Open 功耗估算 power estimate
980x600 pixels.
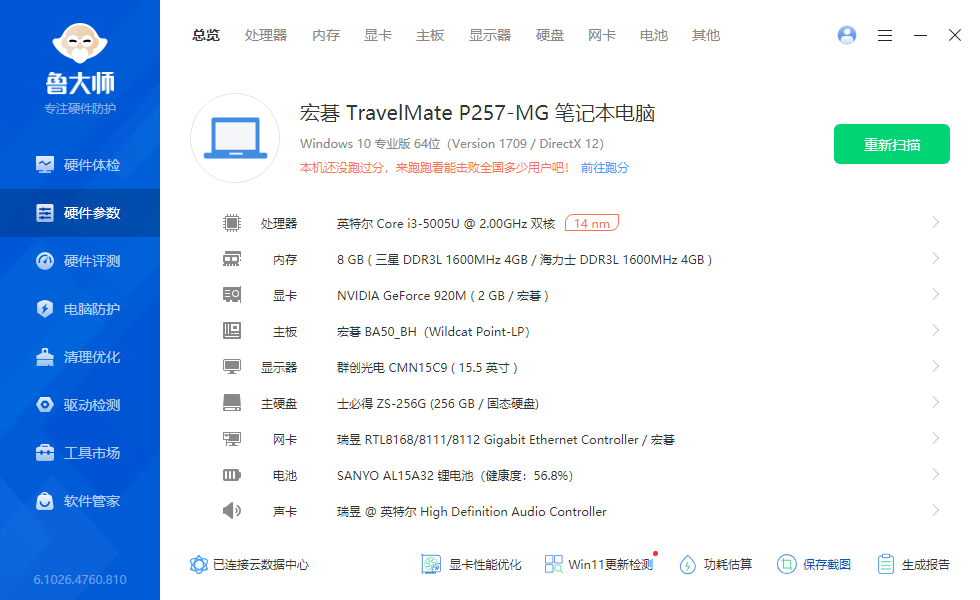tap(716, 564)
